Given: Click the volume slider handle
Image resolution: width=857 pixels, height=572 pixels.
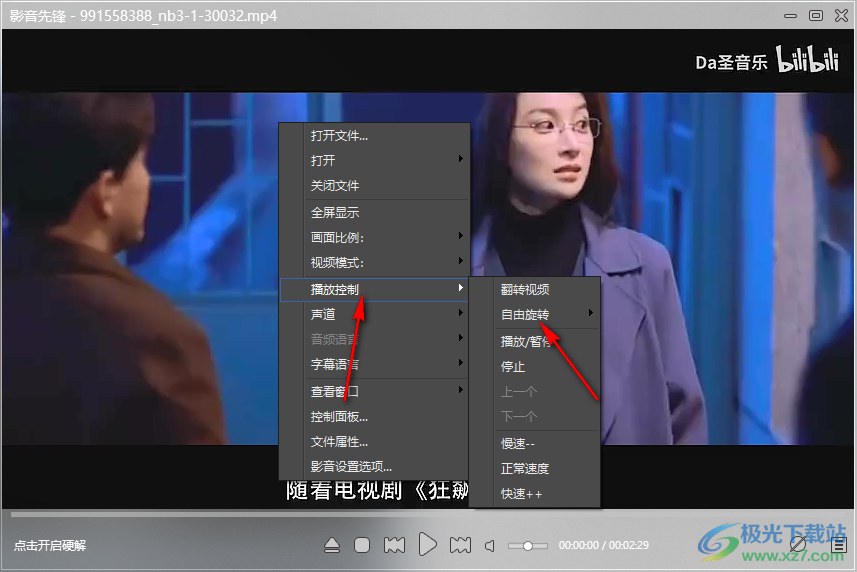Looking at the screenshot, I should pos(528,546).
